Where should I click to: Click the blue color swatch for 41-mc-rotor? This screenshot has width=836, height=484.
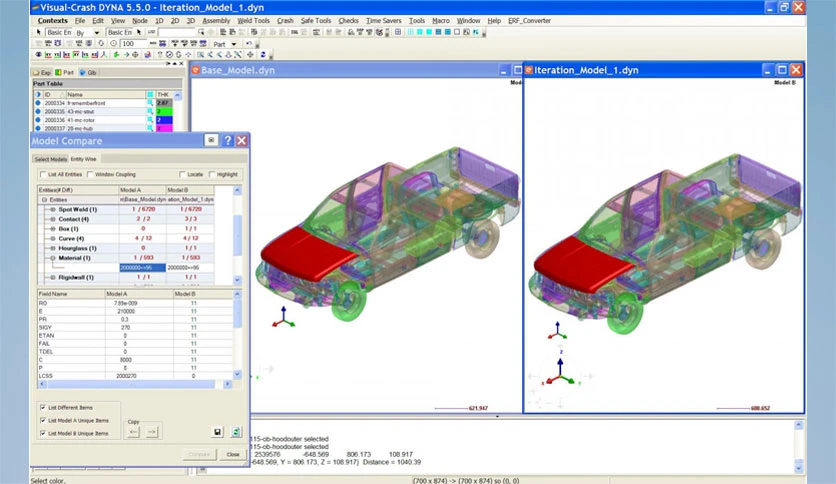[x=164, y=120]
